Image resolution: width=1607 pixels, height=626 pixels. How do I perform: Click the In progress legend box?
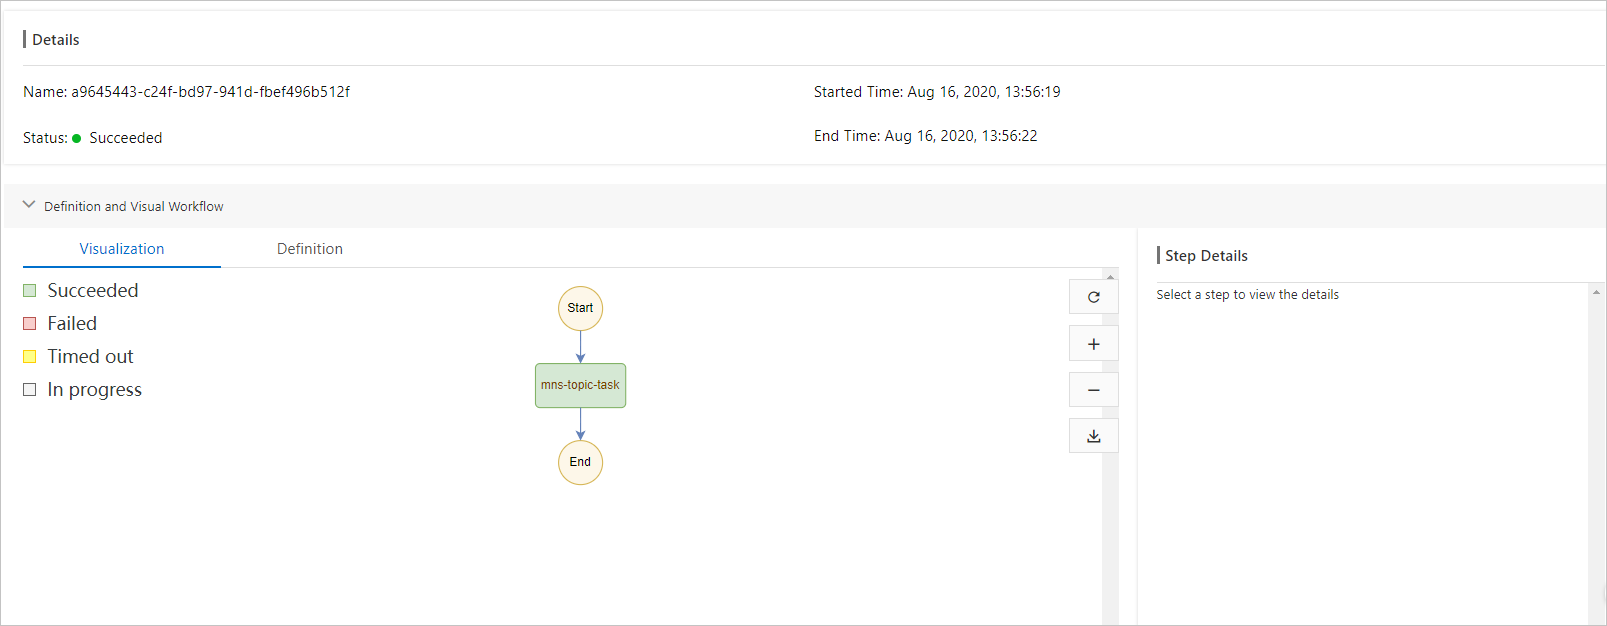click(30, 389)
